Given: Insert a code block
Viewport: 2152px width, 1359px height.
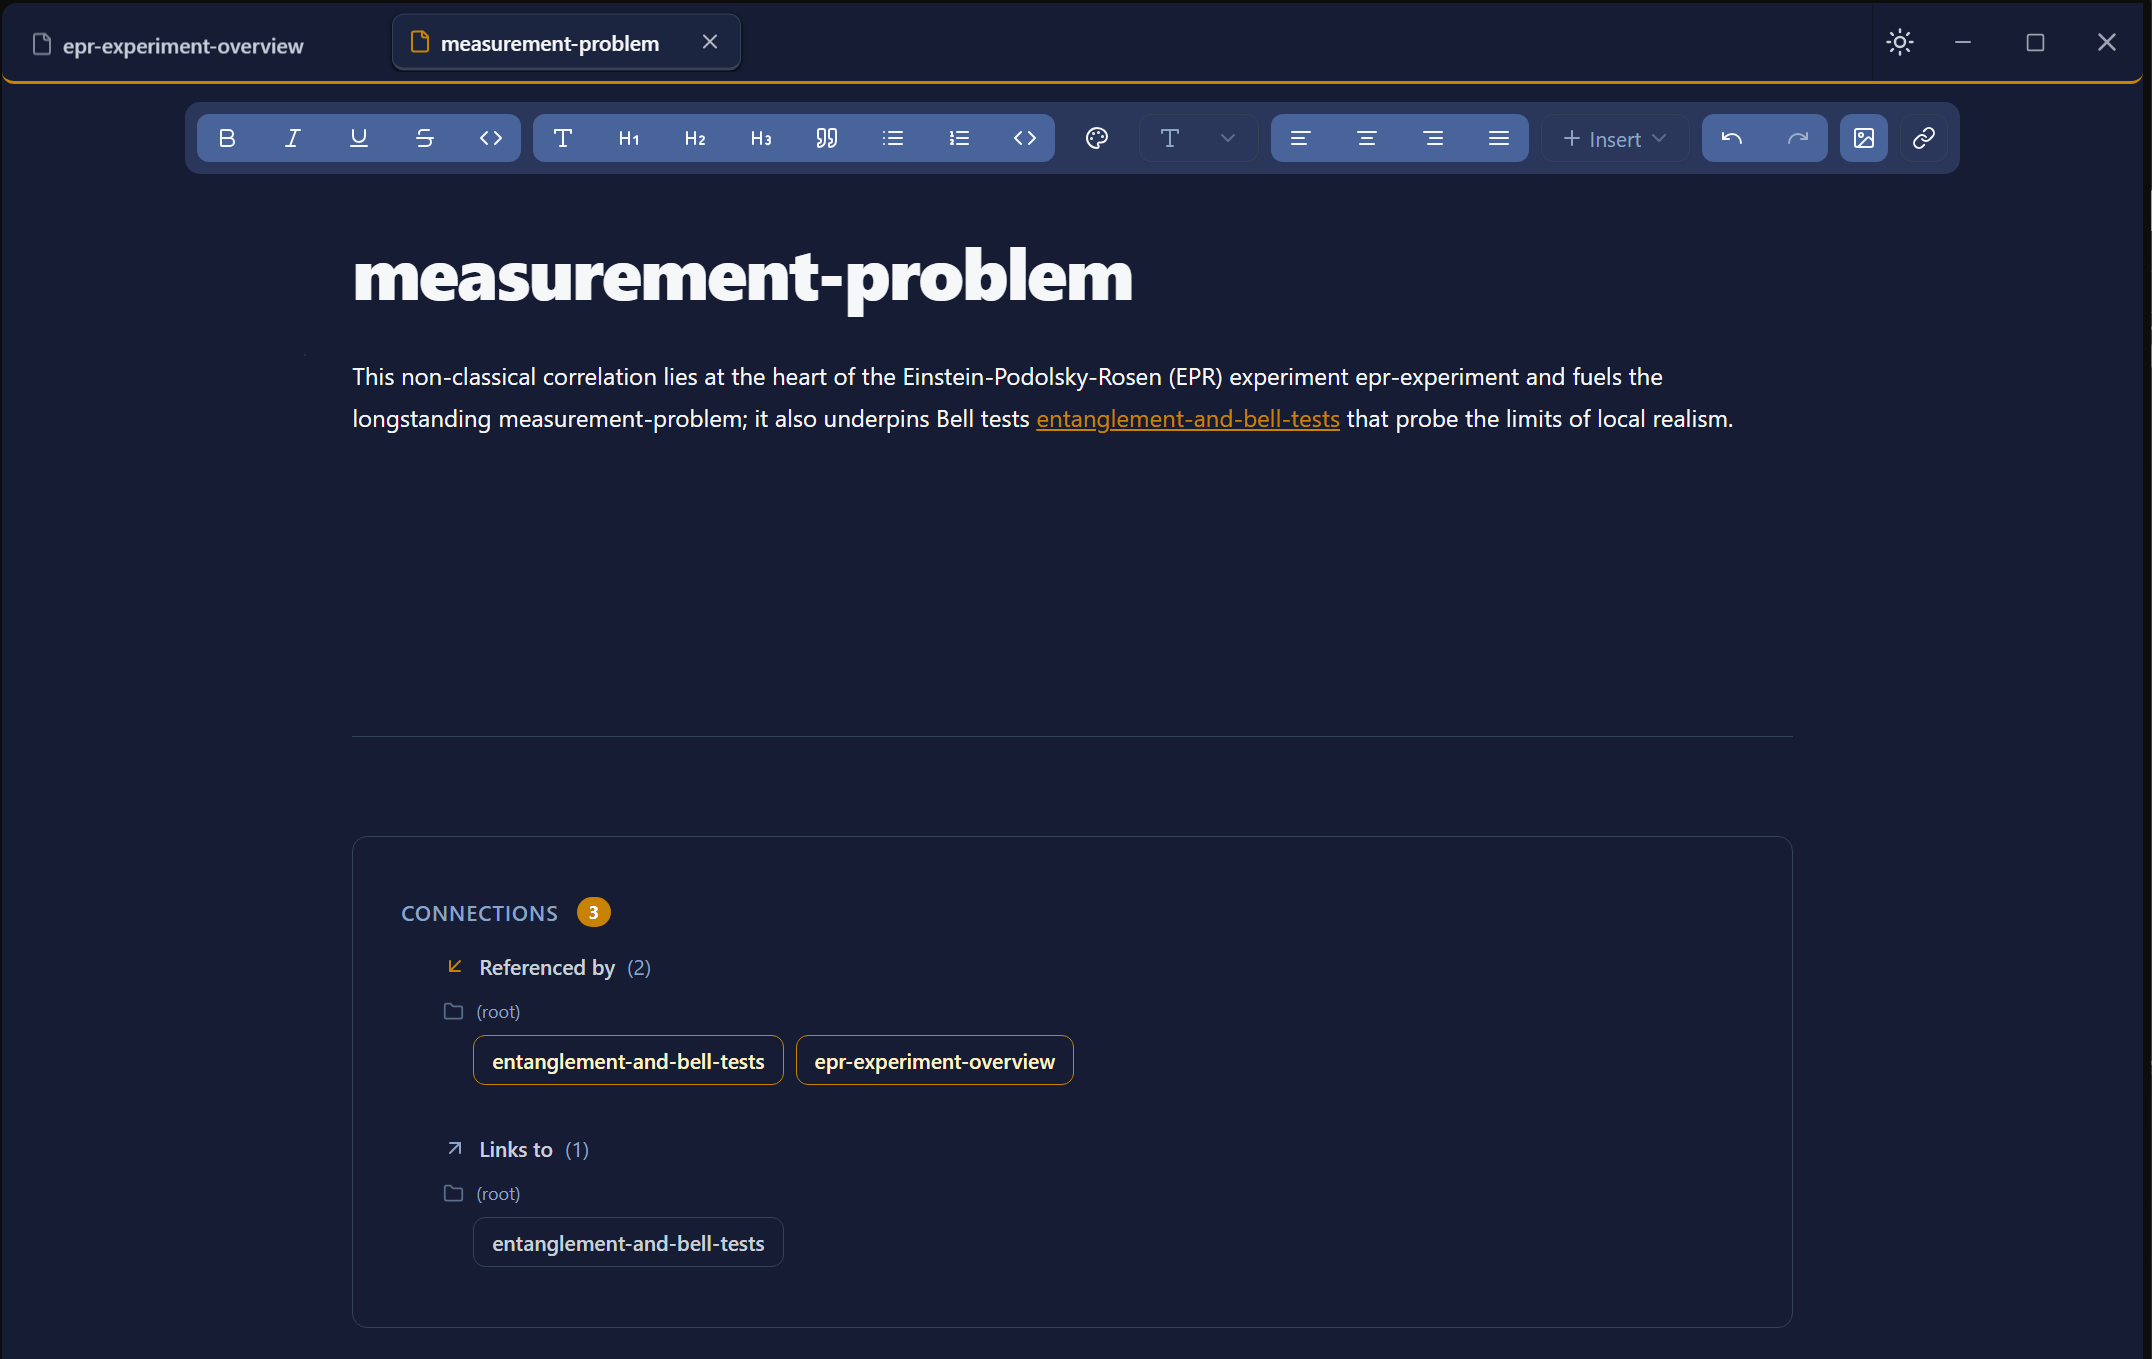Looking at the screenshot, I should pyautogui.click(x=1025, y=138).
